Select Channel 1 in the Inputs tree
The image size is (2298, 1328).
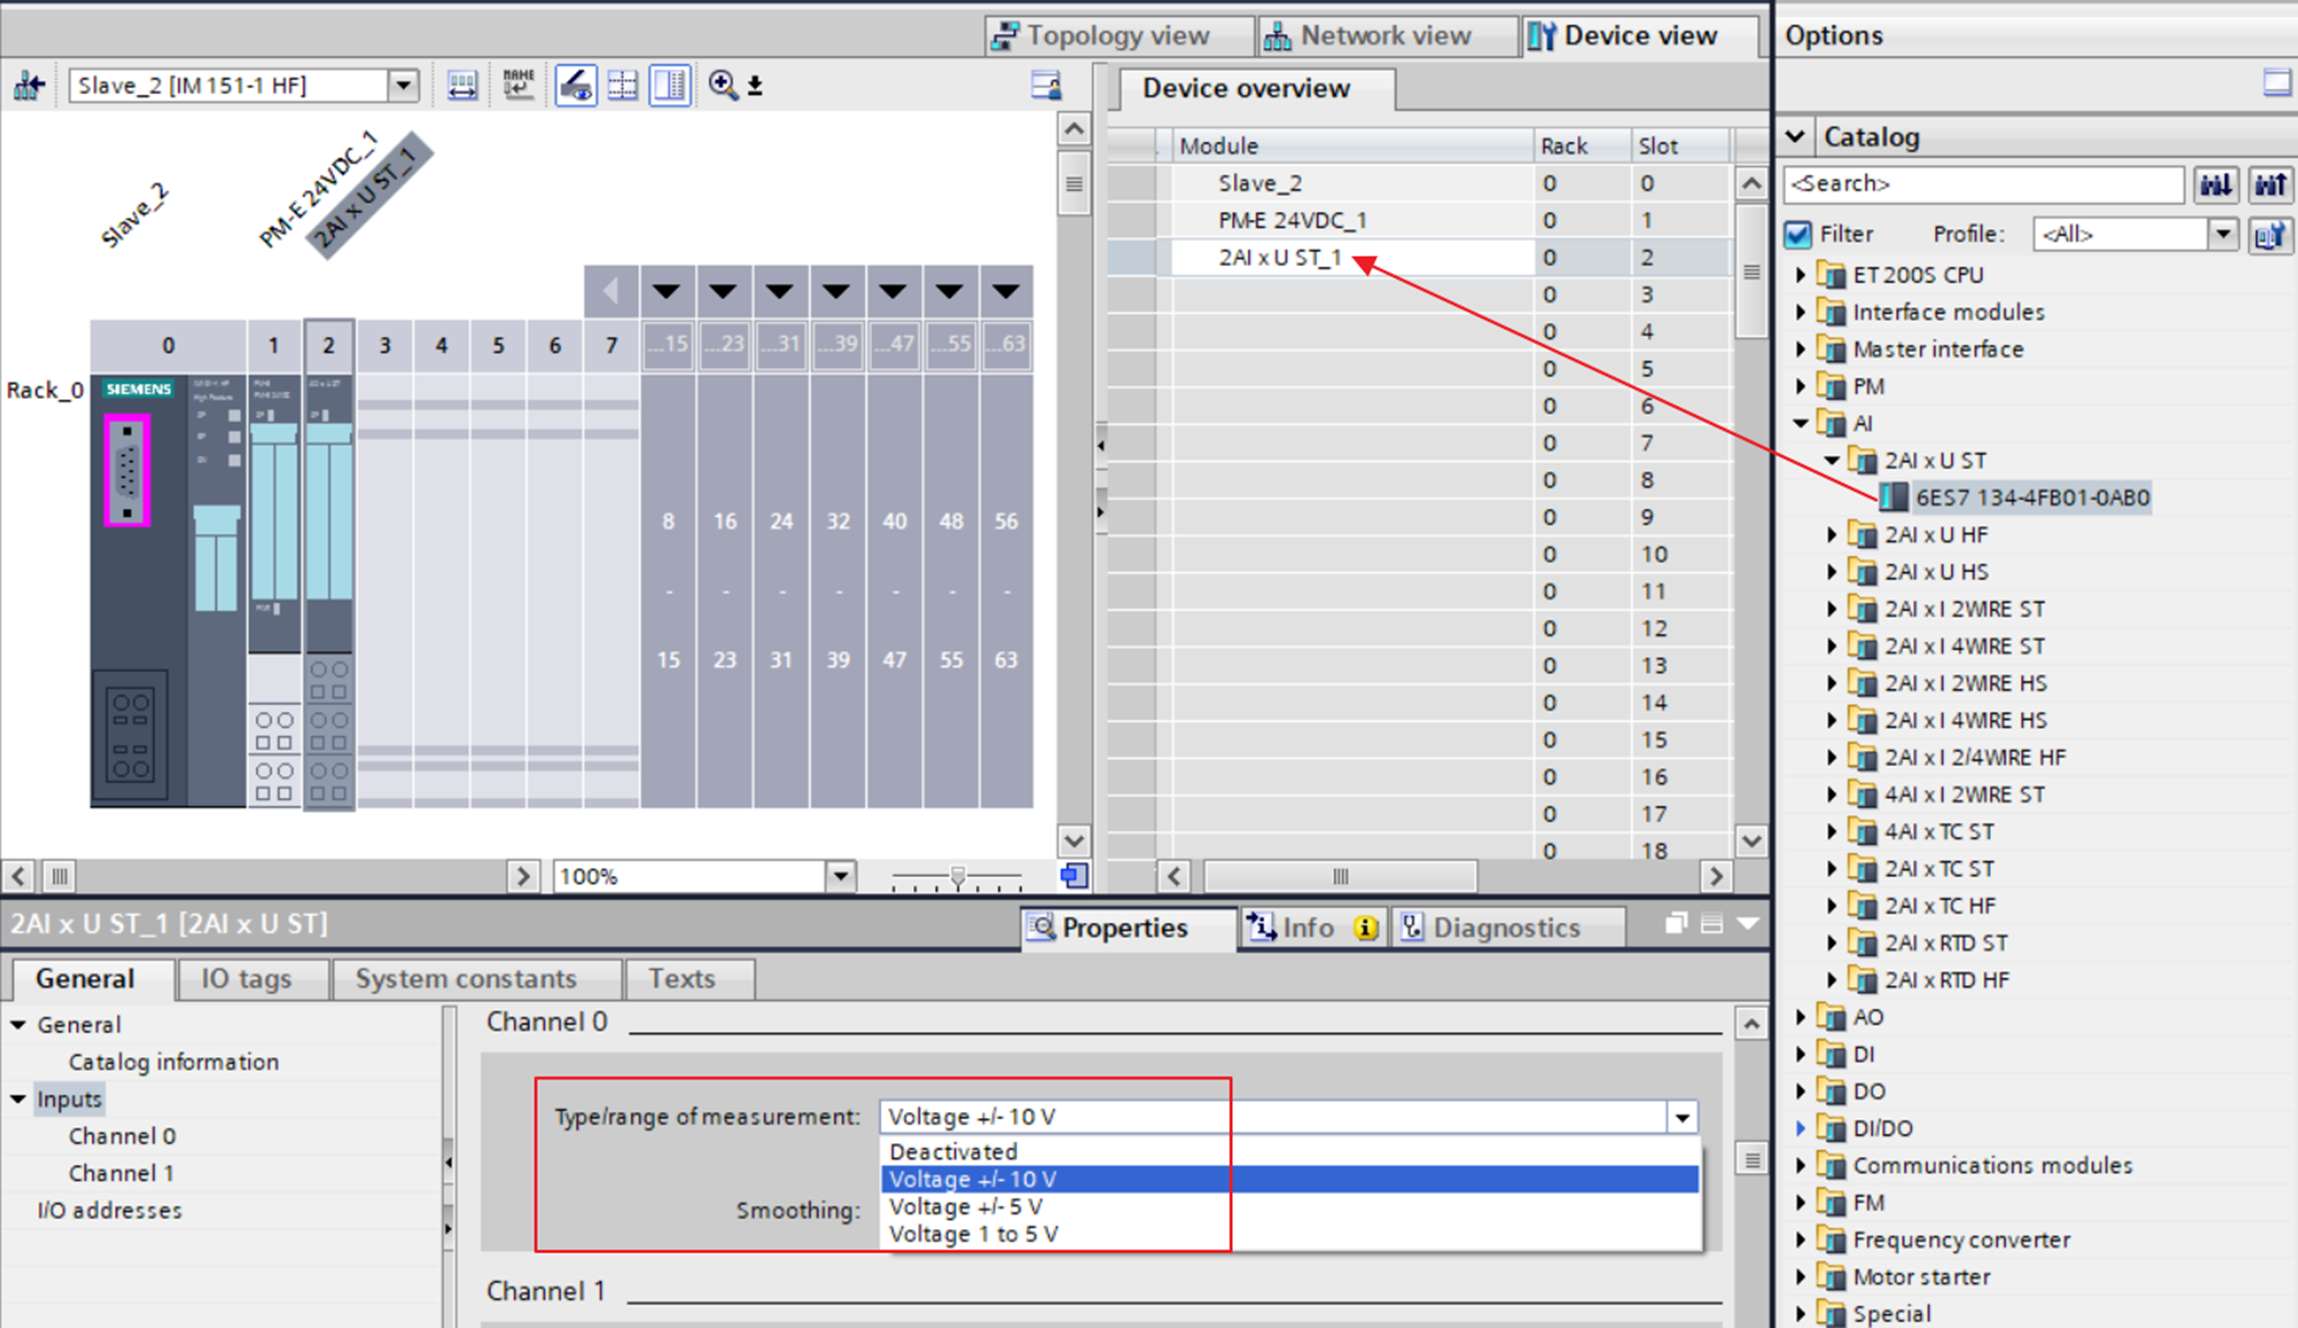tap(120, 1173)
